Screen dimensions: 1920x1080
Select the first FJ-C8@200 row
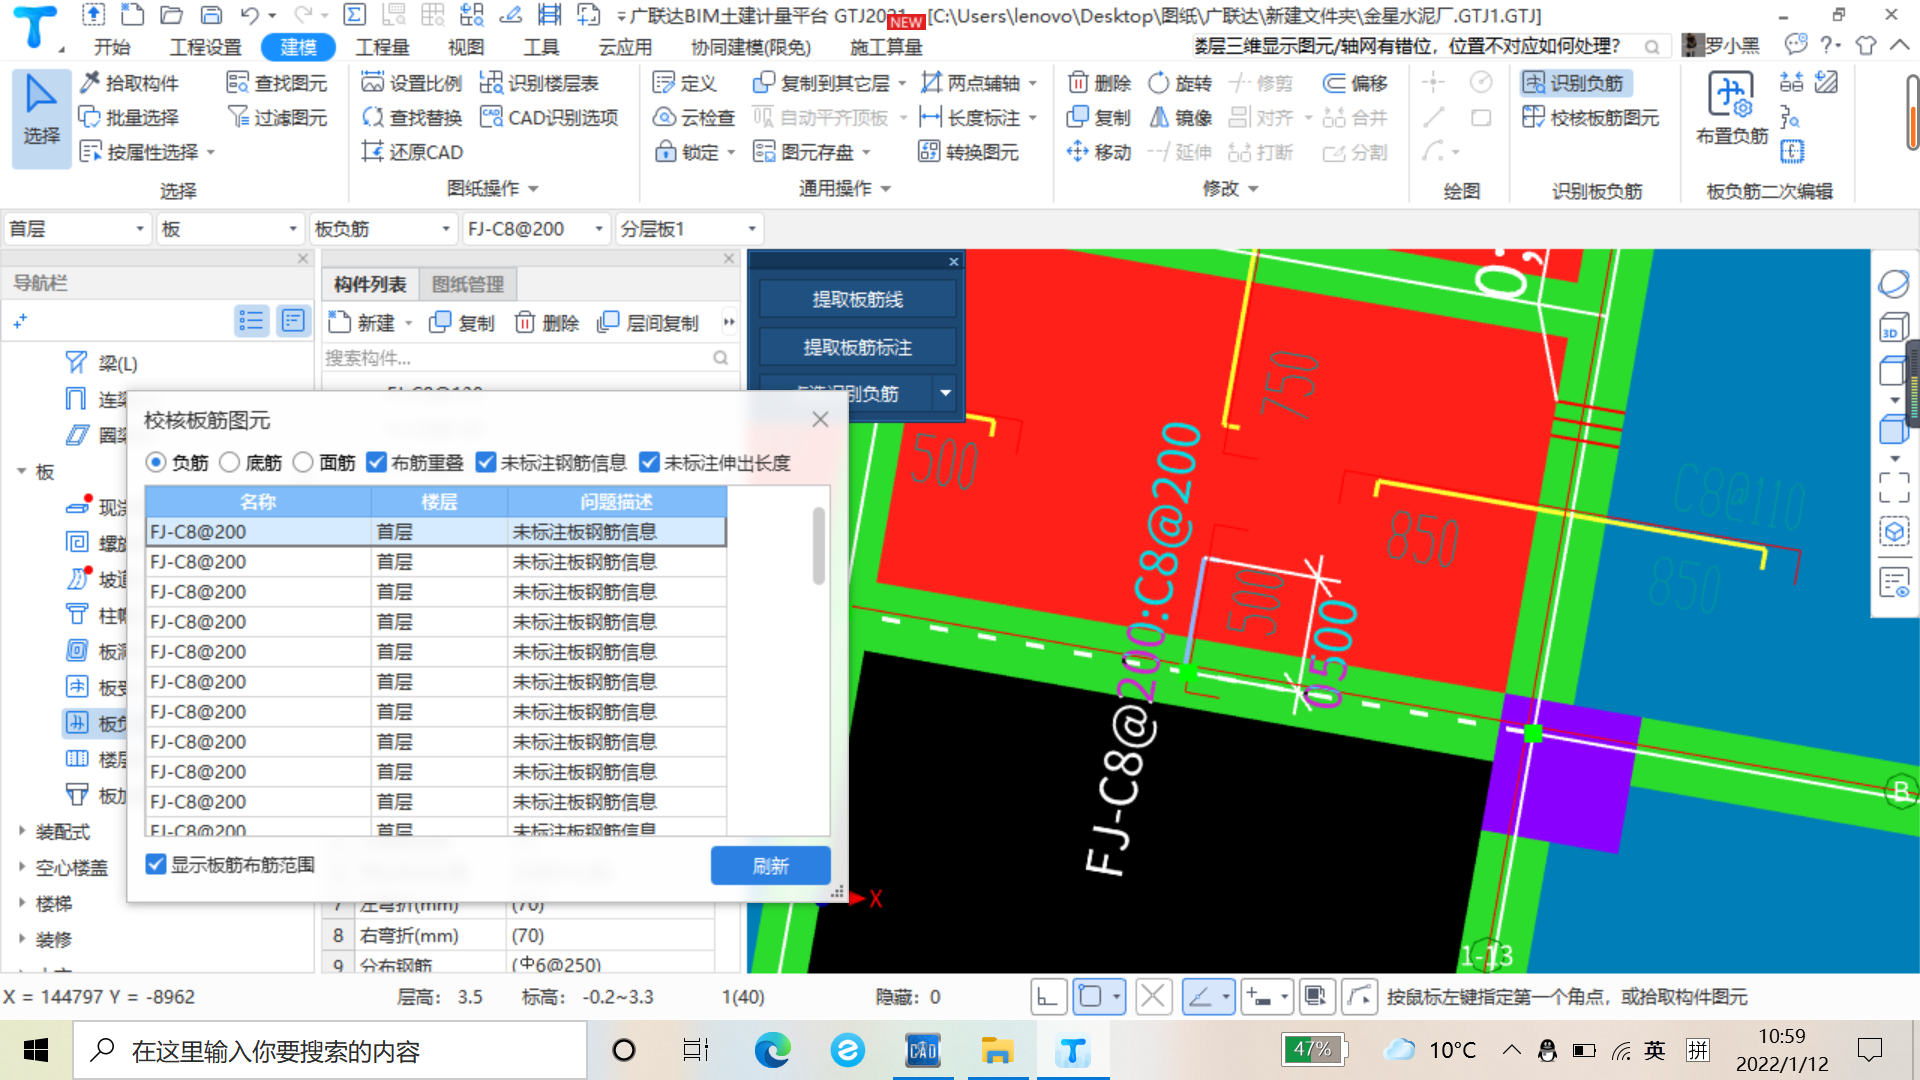click(435, 532)
